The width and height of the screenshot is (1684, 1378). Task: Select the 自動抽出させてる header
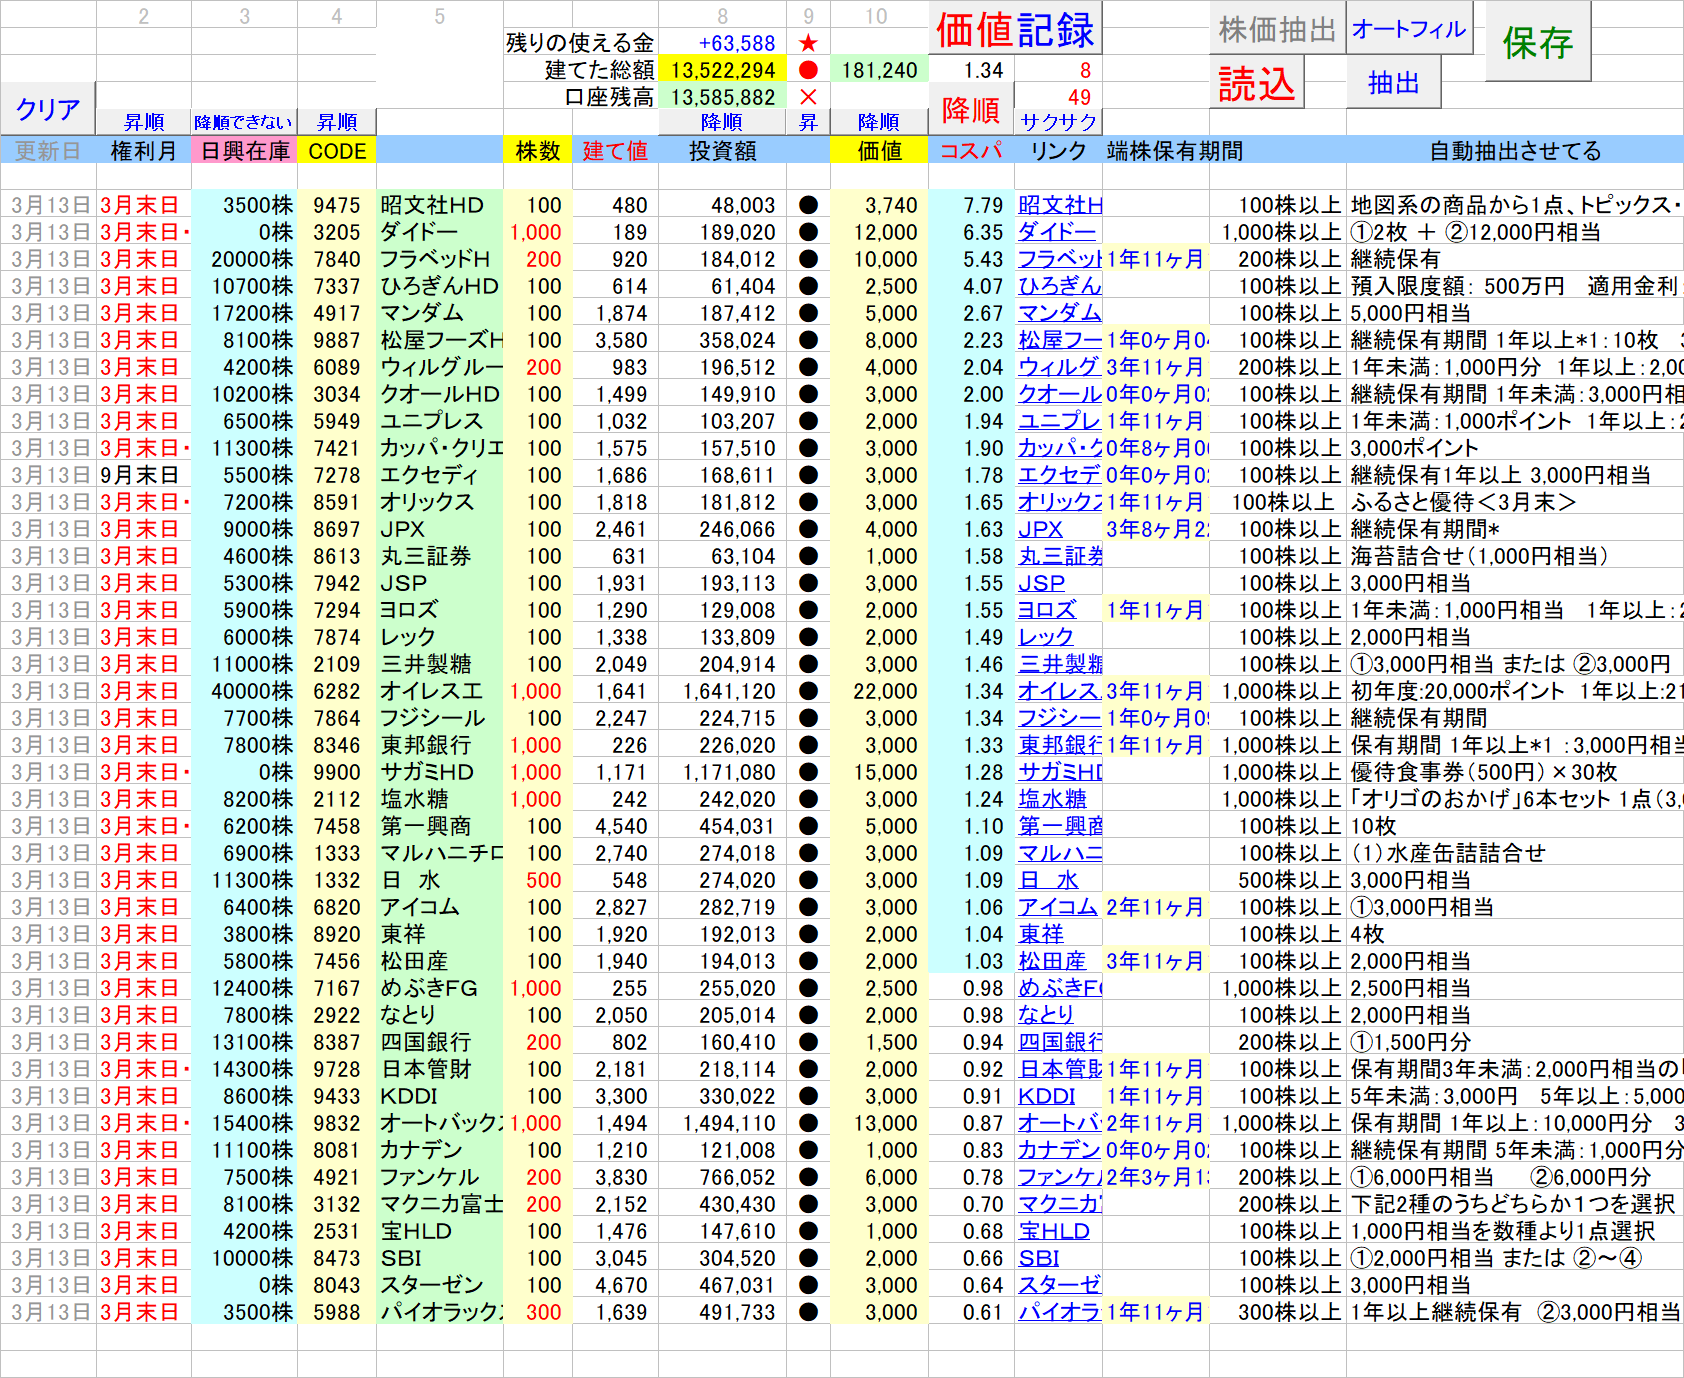pos(1515,151)
